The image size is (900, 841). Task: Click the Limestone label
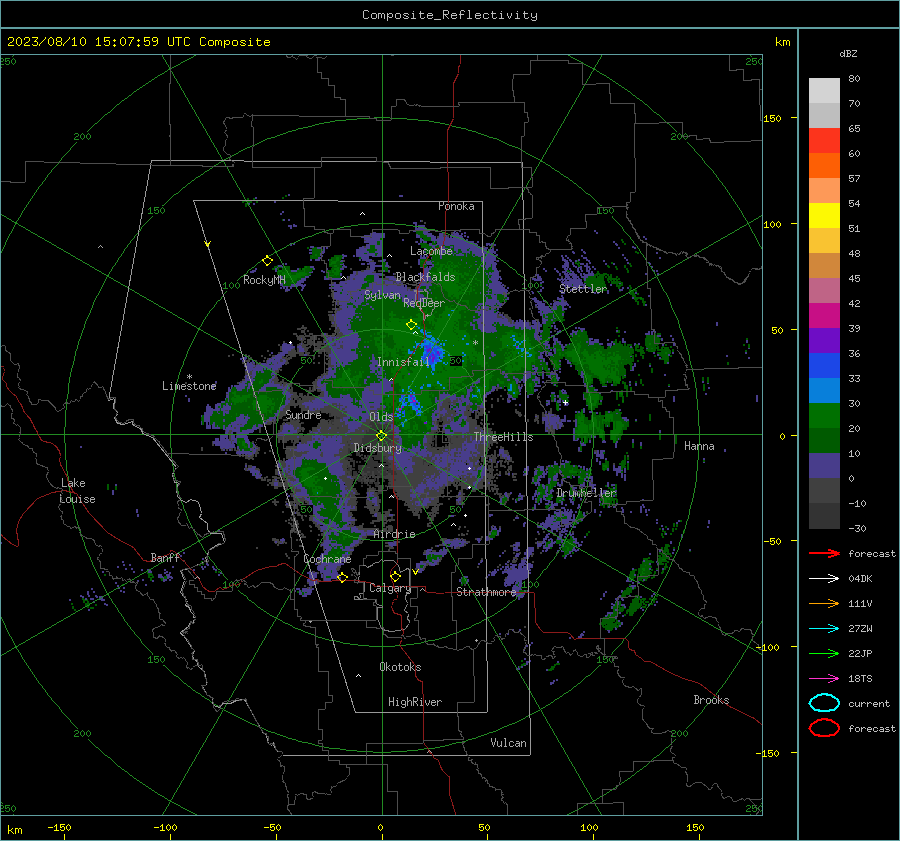pyautogui.click(x=189, y=386)
